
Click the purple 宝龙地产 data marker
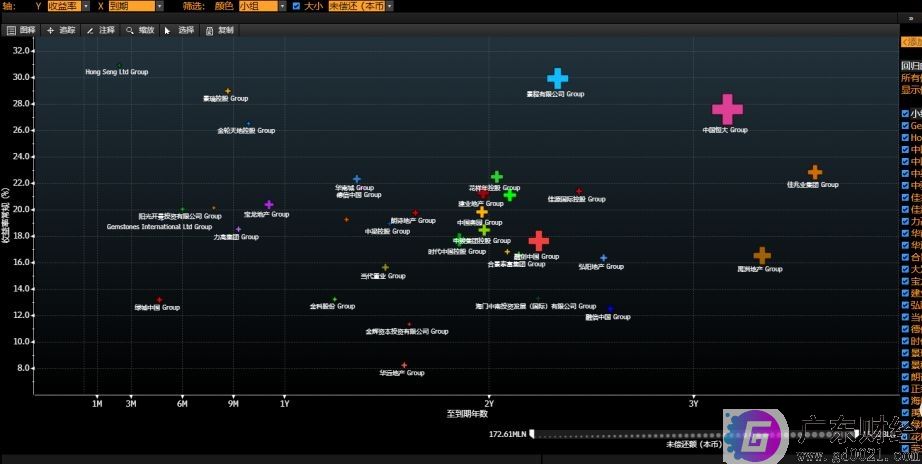pos(269,205)
